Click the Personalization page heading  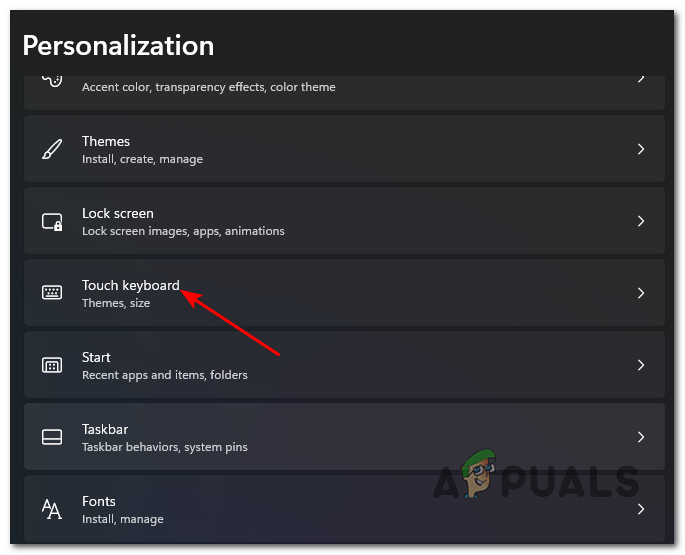pyautogui.click(x=118, y=45)
